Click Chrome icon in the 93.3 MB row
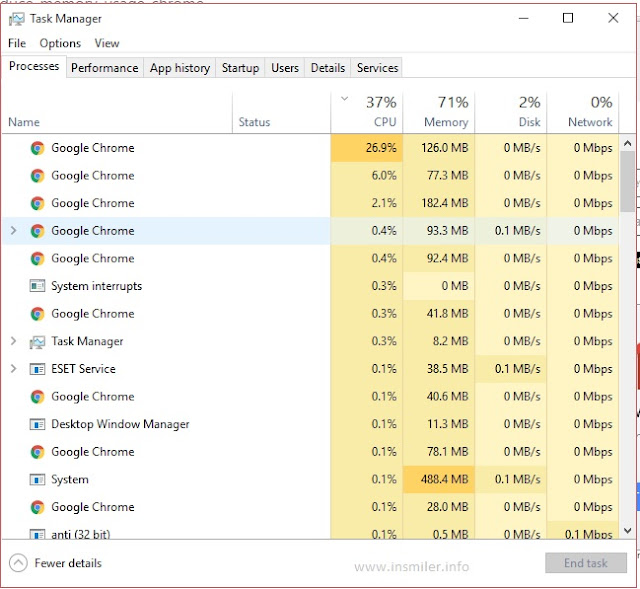 37,231
